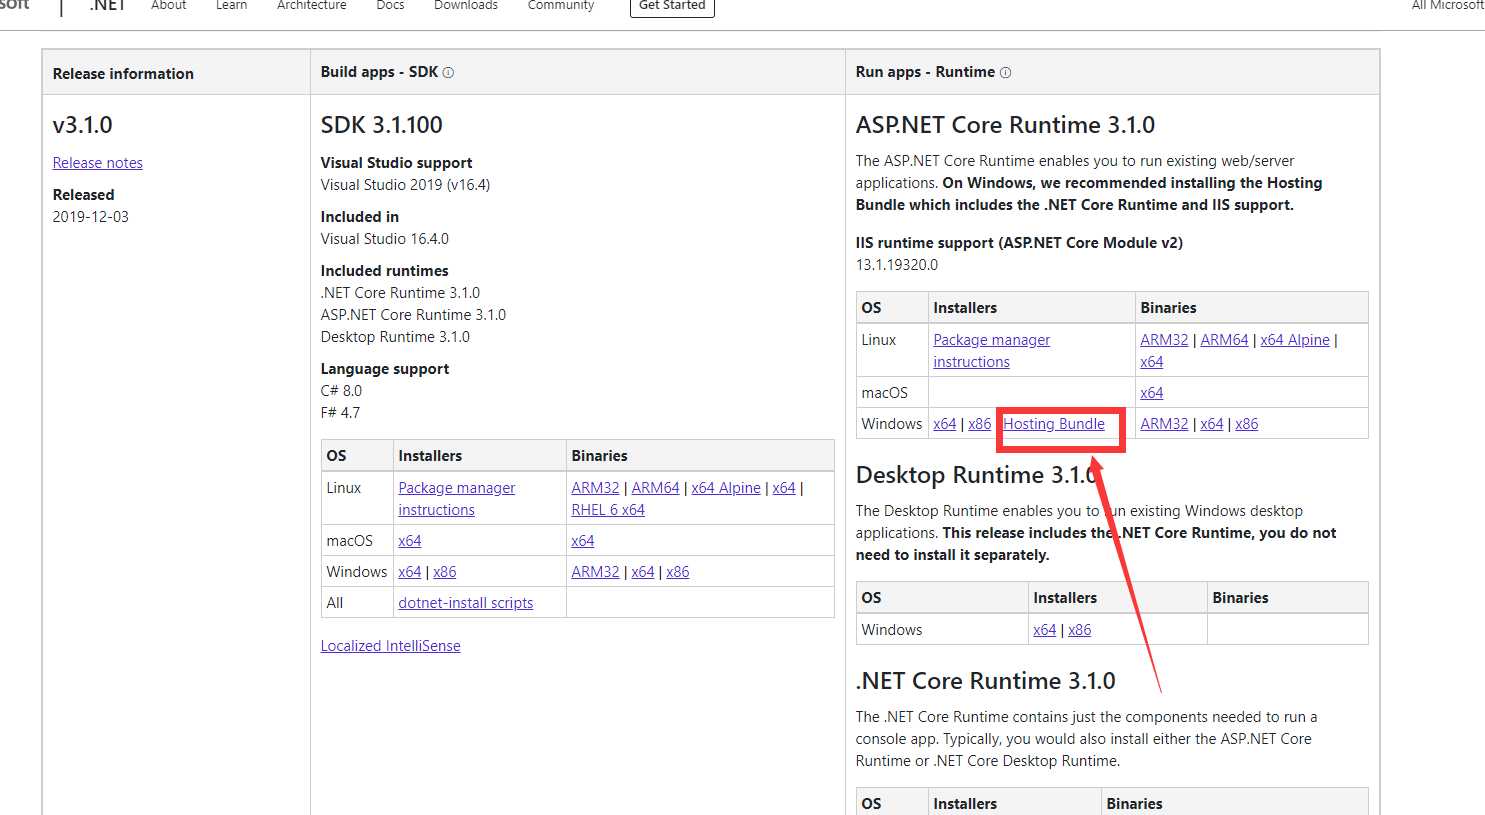This screenshot has height=815, width=1485.
Task: Select the text Desktop Runtime 3.1.0 under Included runtimes
Action: [395, 337]
